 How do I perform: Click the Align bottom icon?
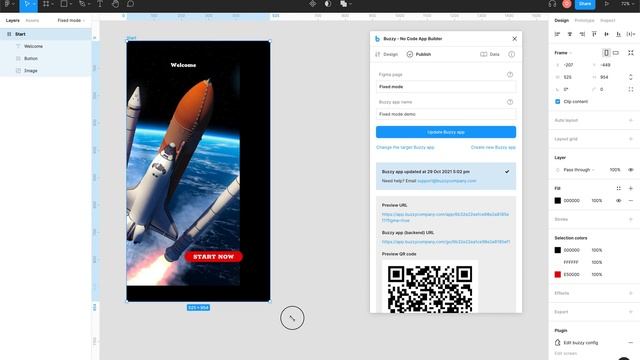[619, 34]
